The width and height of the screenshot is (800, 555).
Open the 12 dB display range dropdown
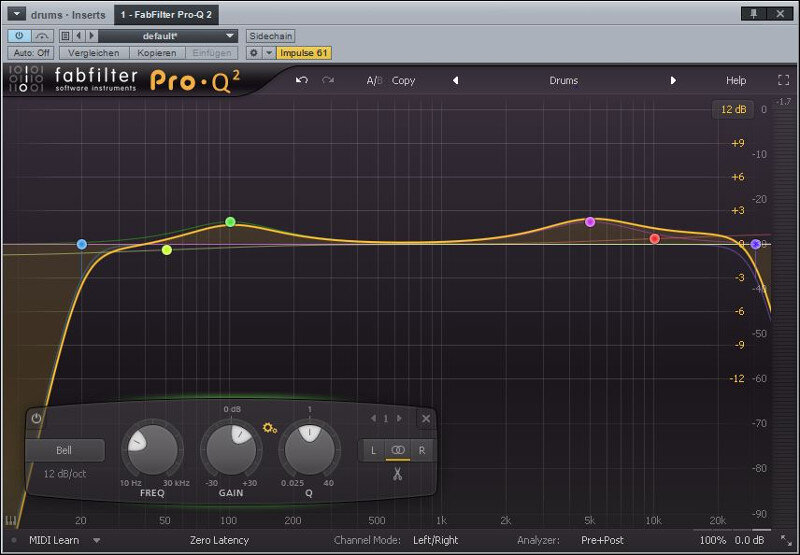(733, 109)
